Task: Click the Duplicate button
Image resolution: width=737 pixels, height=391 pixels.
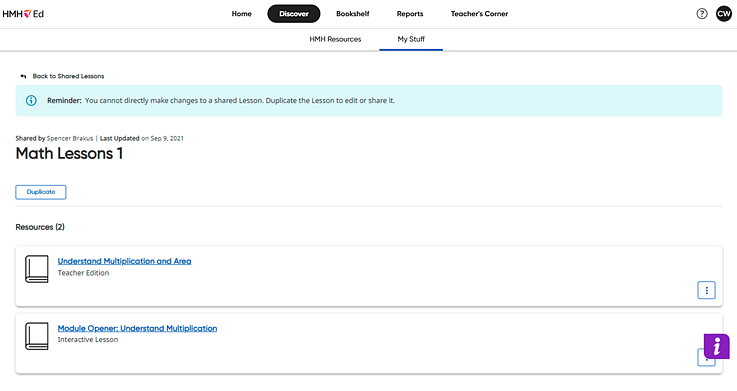Action: 41,192
